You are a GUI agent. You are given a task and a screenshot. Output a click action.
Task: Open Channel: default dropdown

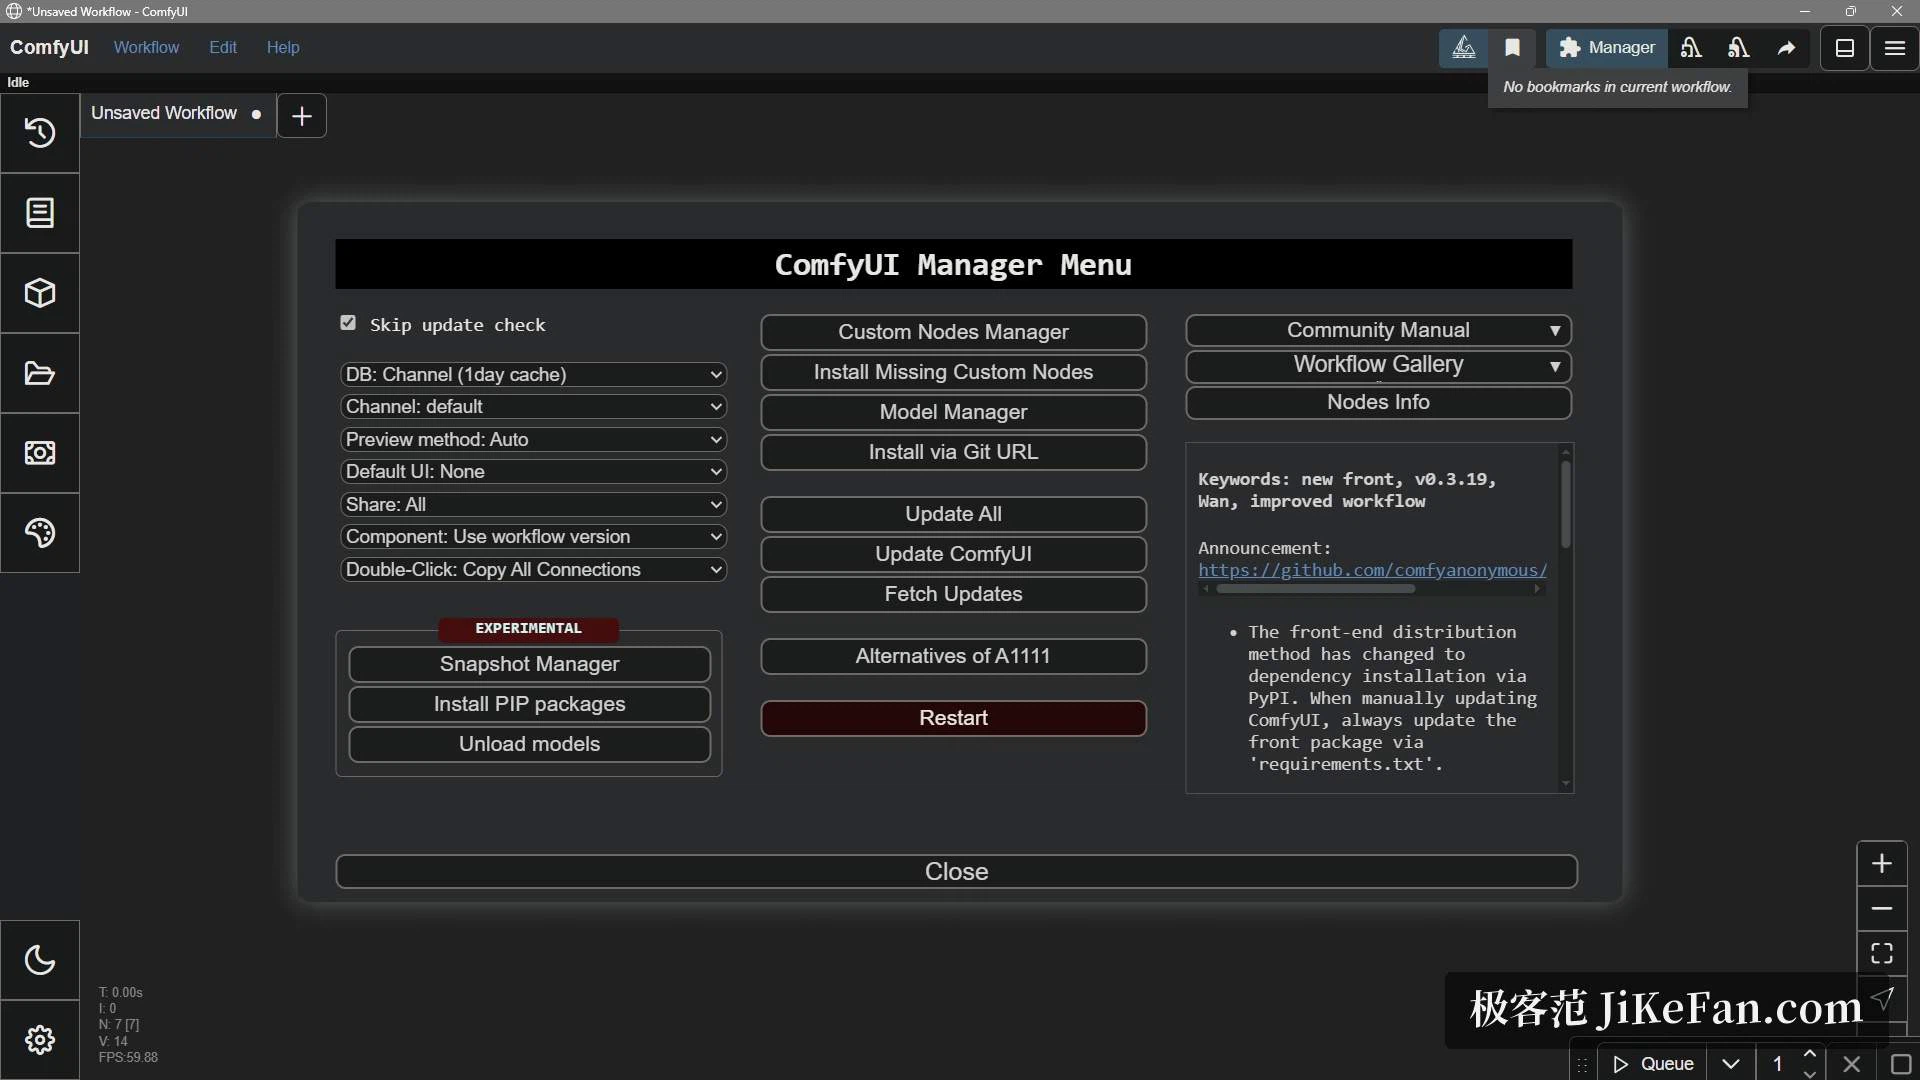coord(533,407)
